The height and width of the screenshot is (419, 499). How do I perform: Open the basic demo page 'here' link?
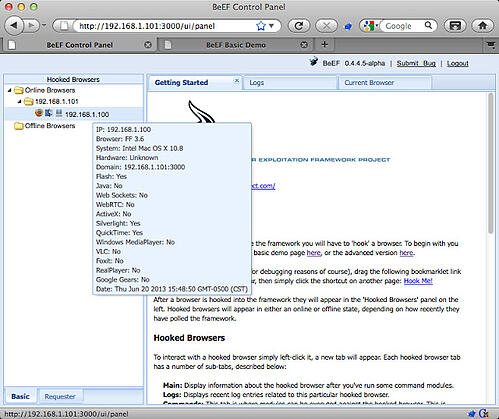click(x=313, y=253)
